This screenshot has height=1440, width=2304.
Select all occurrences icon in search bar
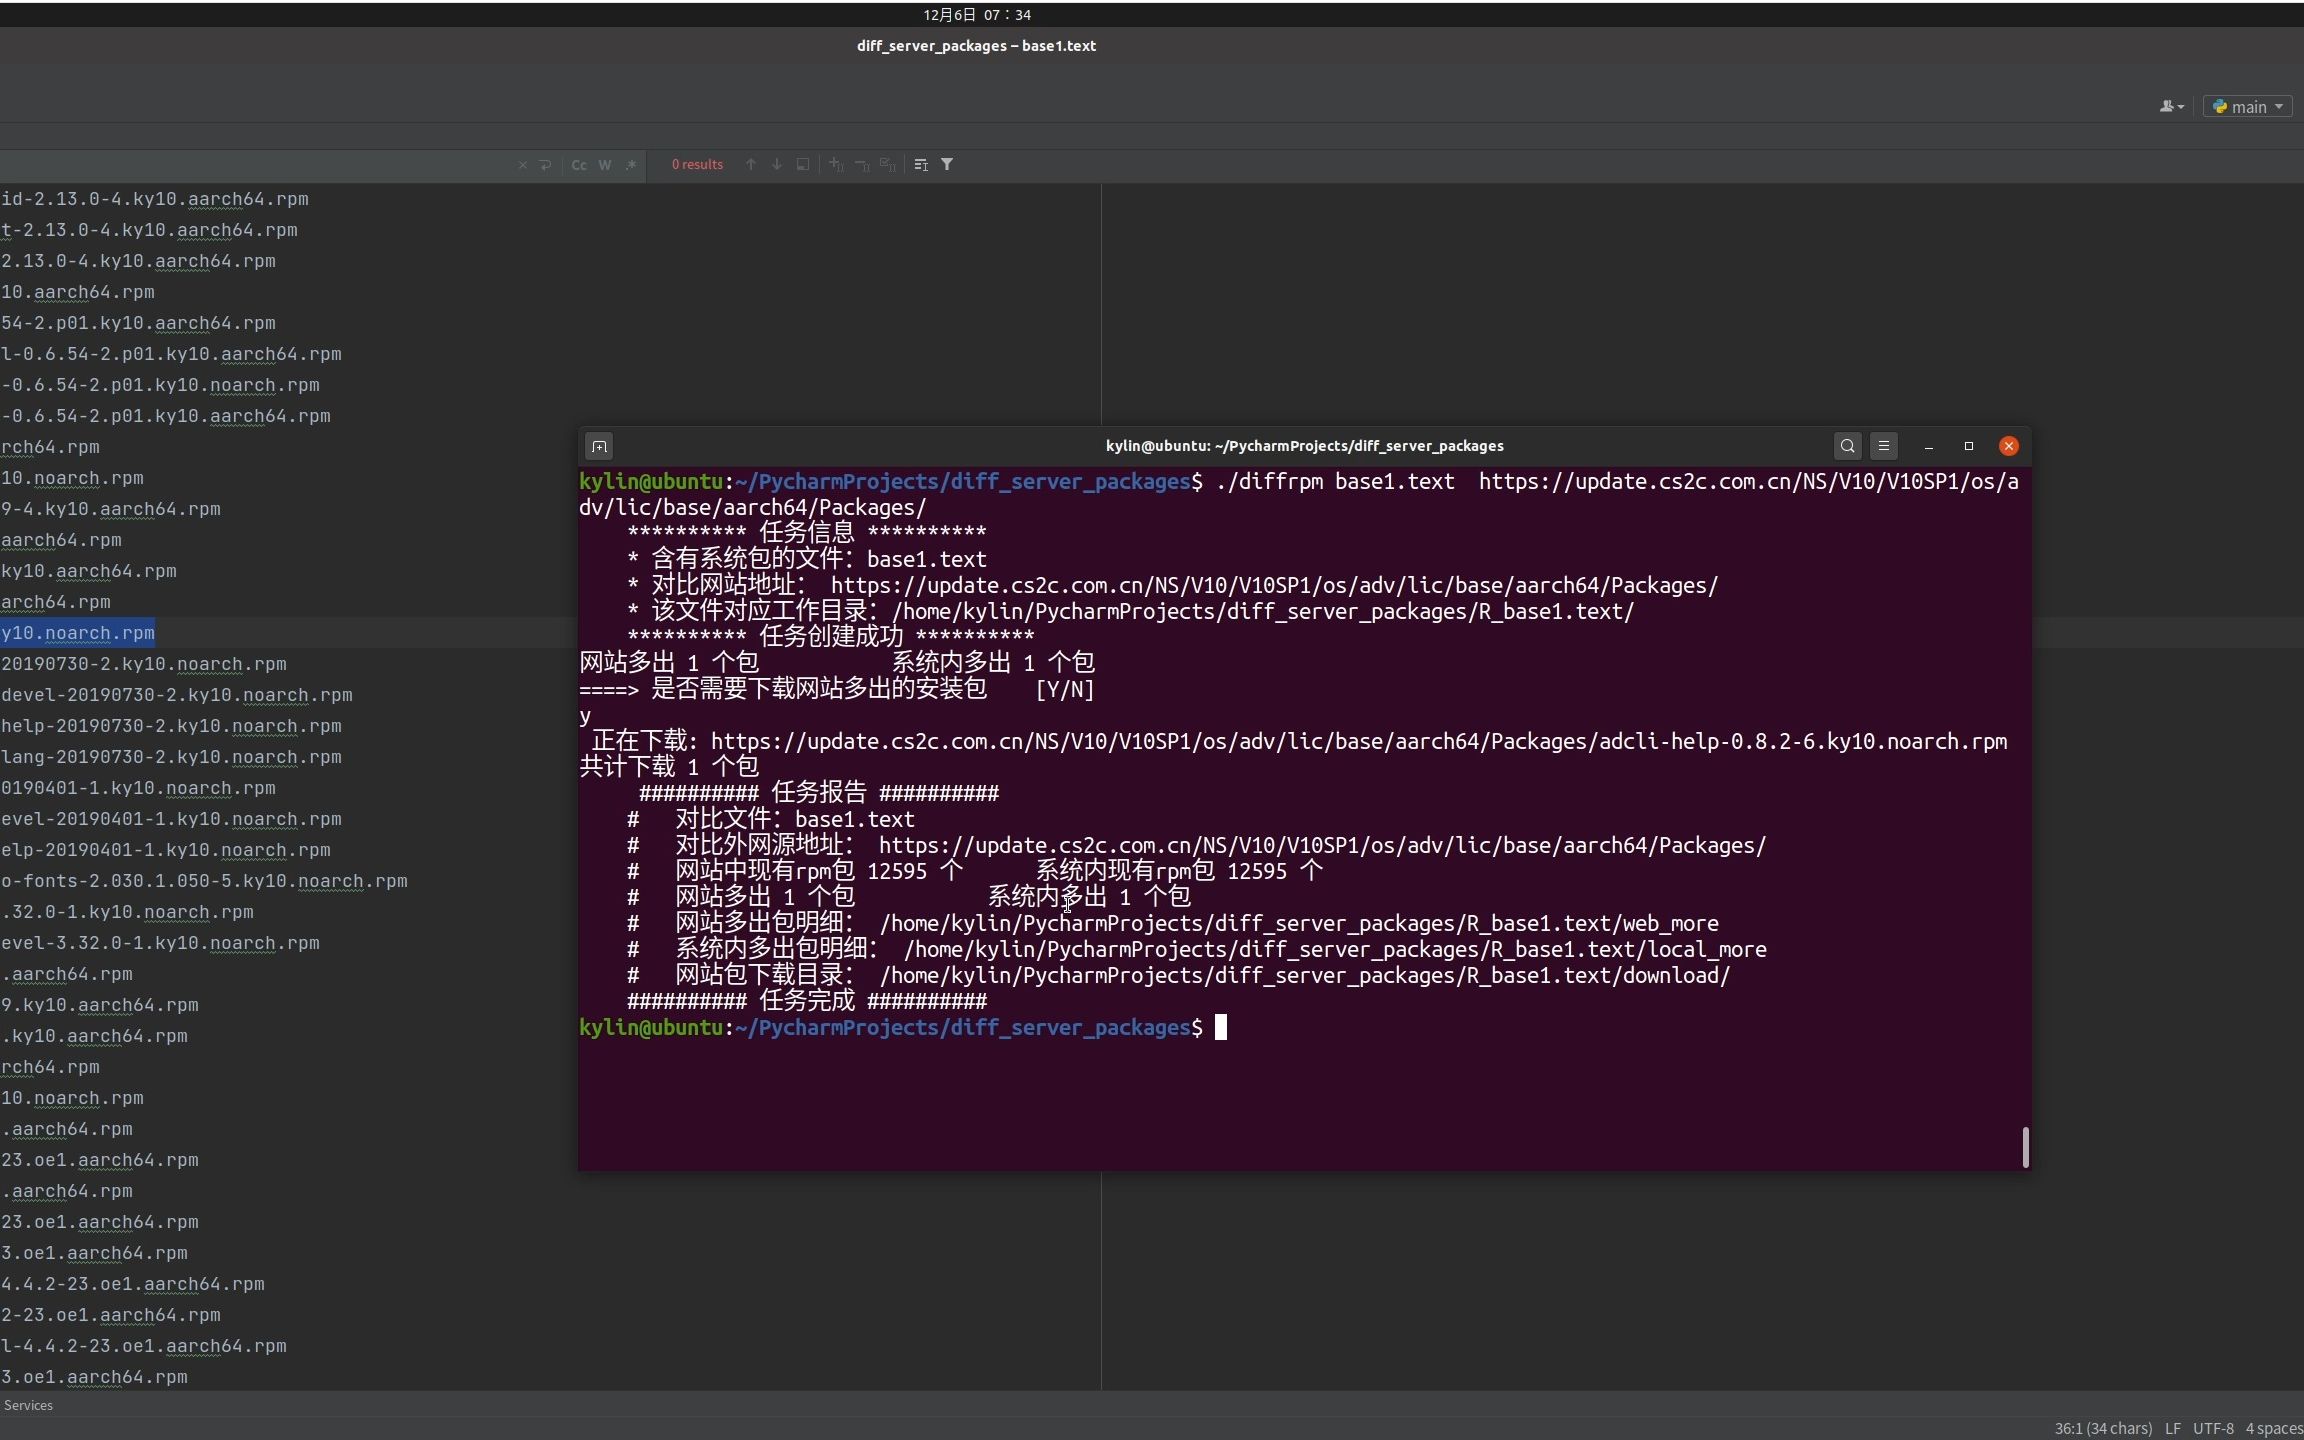point(888,164)
